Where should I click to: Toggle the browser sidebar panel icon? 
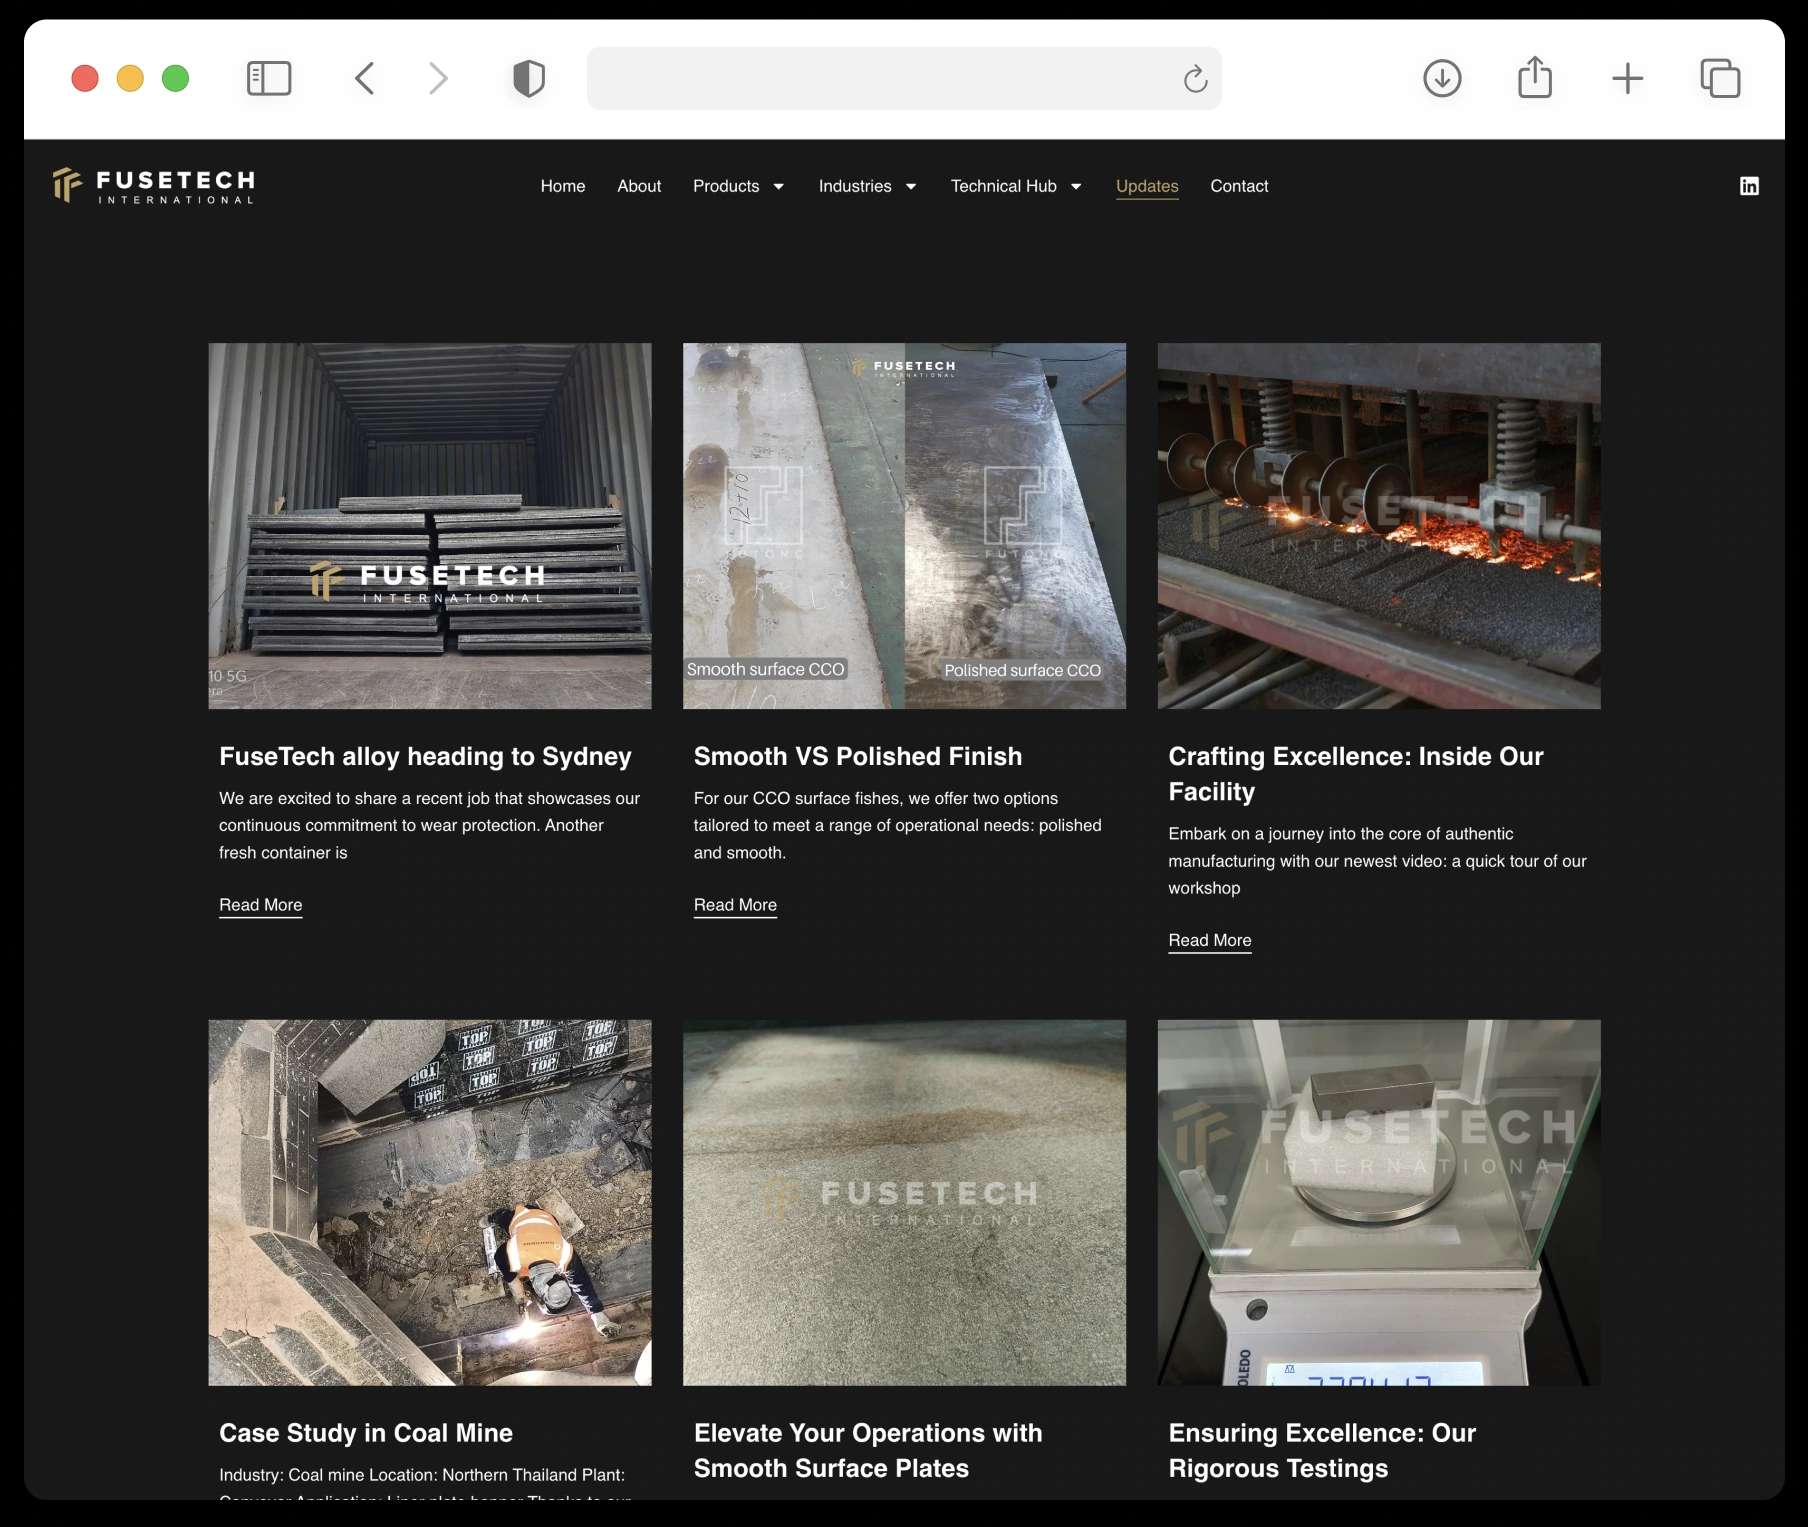[269, 78]
